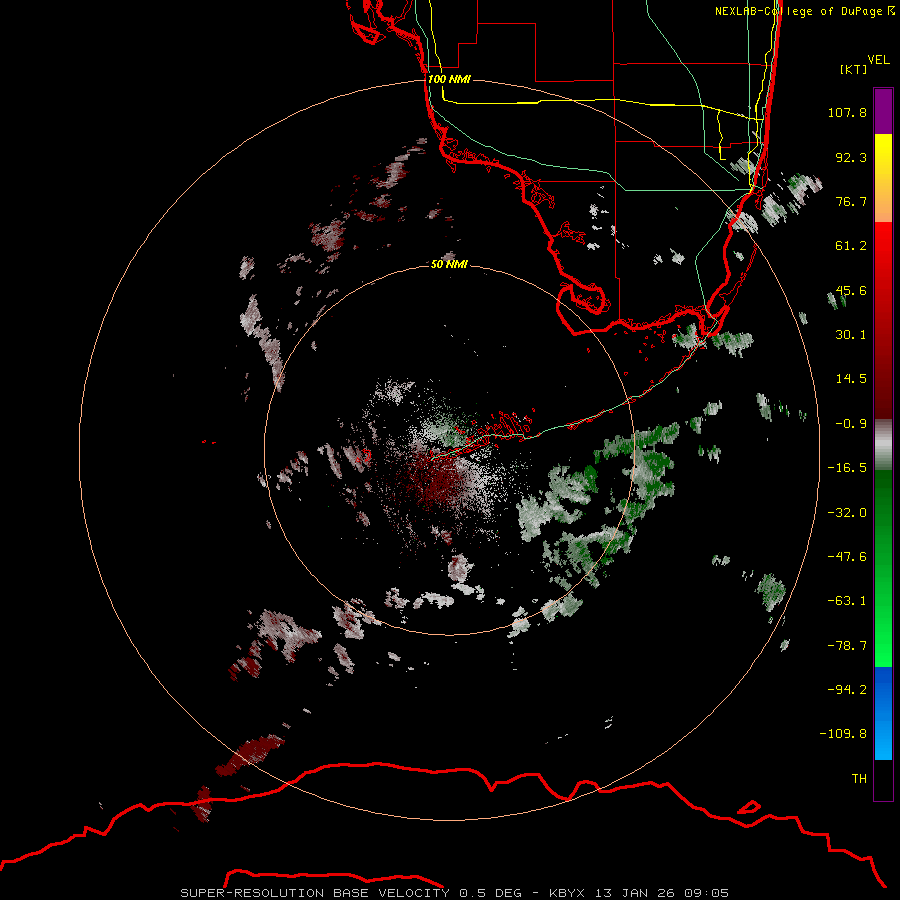Viewport: 900px width, 900px height.
Task: Click the purple segment of color bar
Action: tap(883, 111)
